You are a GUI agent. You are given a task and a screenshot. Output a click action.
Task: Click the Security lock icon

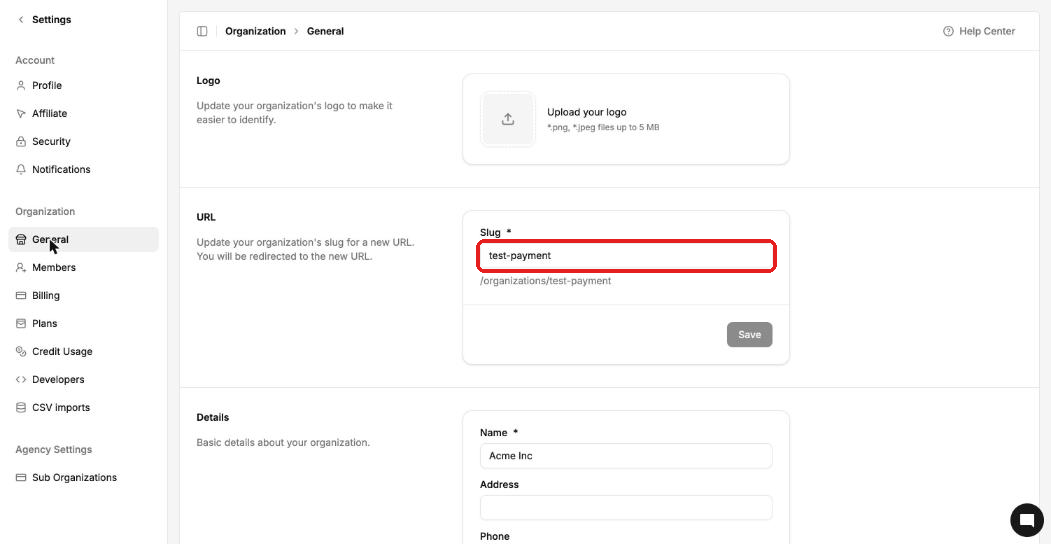21,142
